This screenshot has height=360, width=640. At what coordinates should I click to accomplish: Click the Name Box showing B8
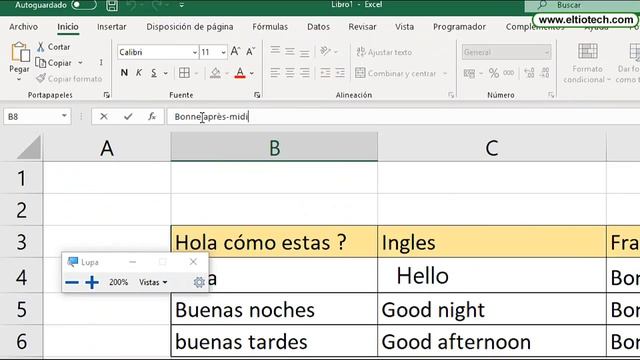(x=32, y=117)
